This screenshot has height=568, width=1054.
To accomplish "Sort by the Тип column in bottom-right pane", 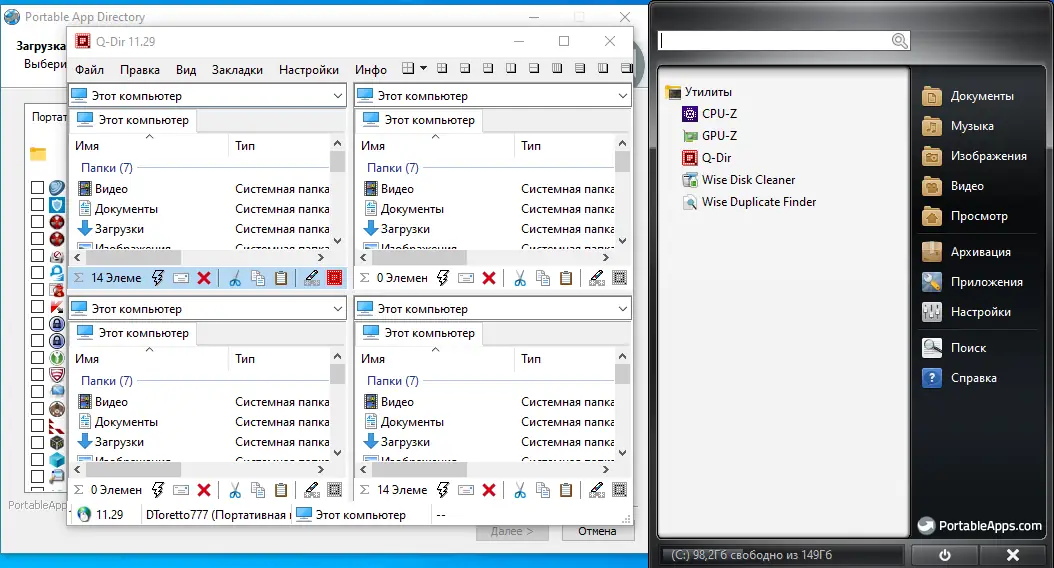I will (530, 359).
